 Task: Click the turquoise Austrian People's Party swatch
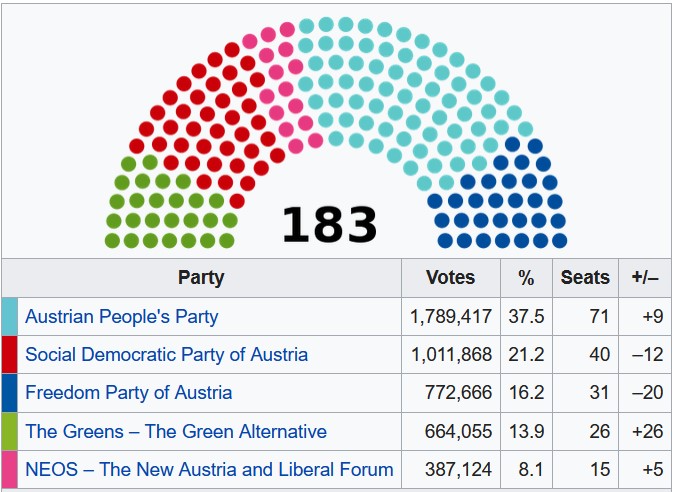(x=10, y=317)
